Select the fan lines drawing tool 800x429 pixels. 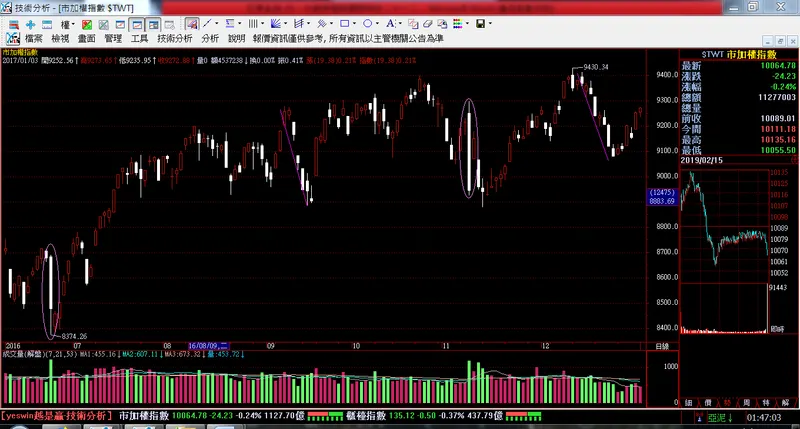(276, 23)
